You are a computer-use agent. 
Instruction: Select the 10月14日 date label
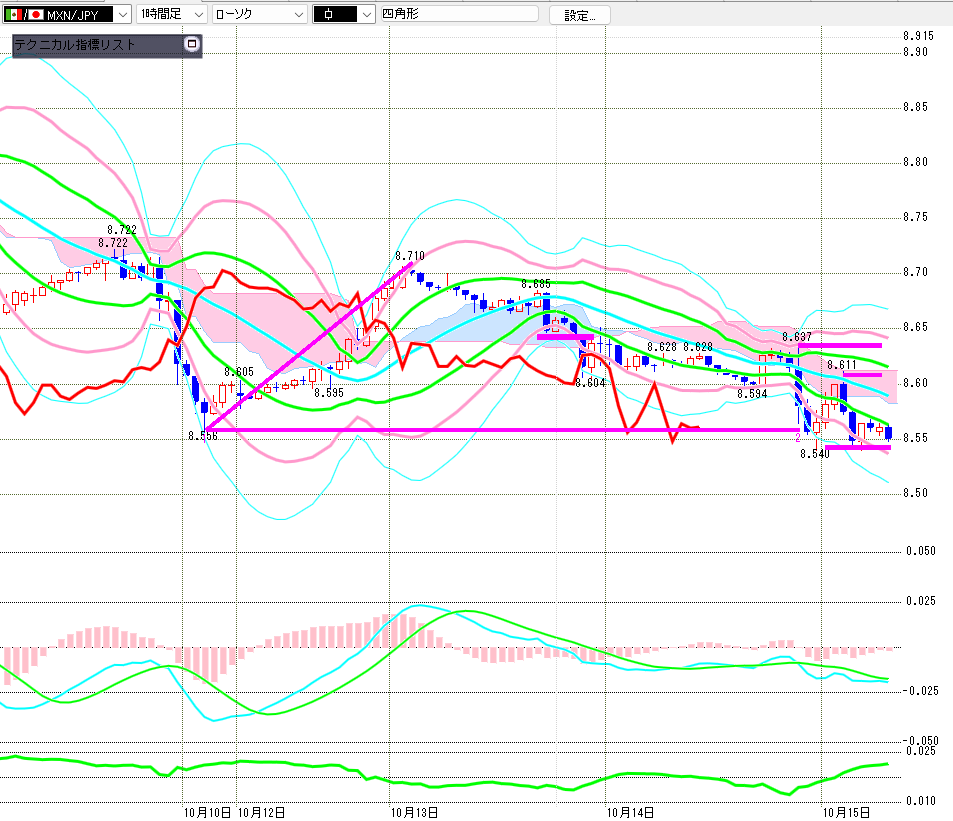630,812
